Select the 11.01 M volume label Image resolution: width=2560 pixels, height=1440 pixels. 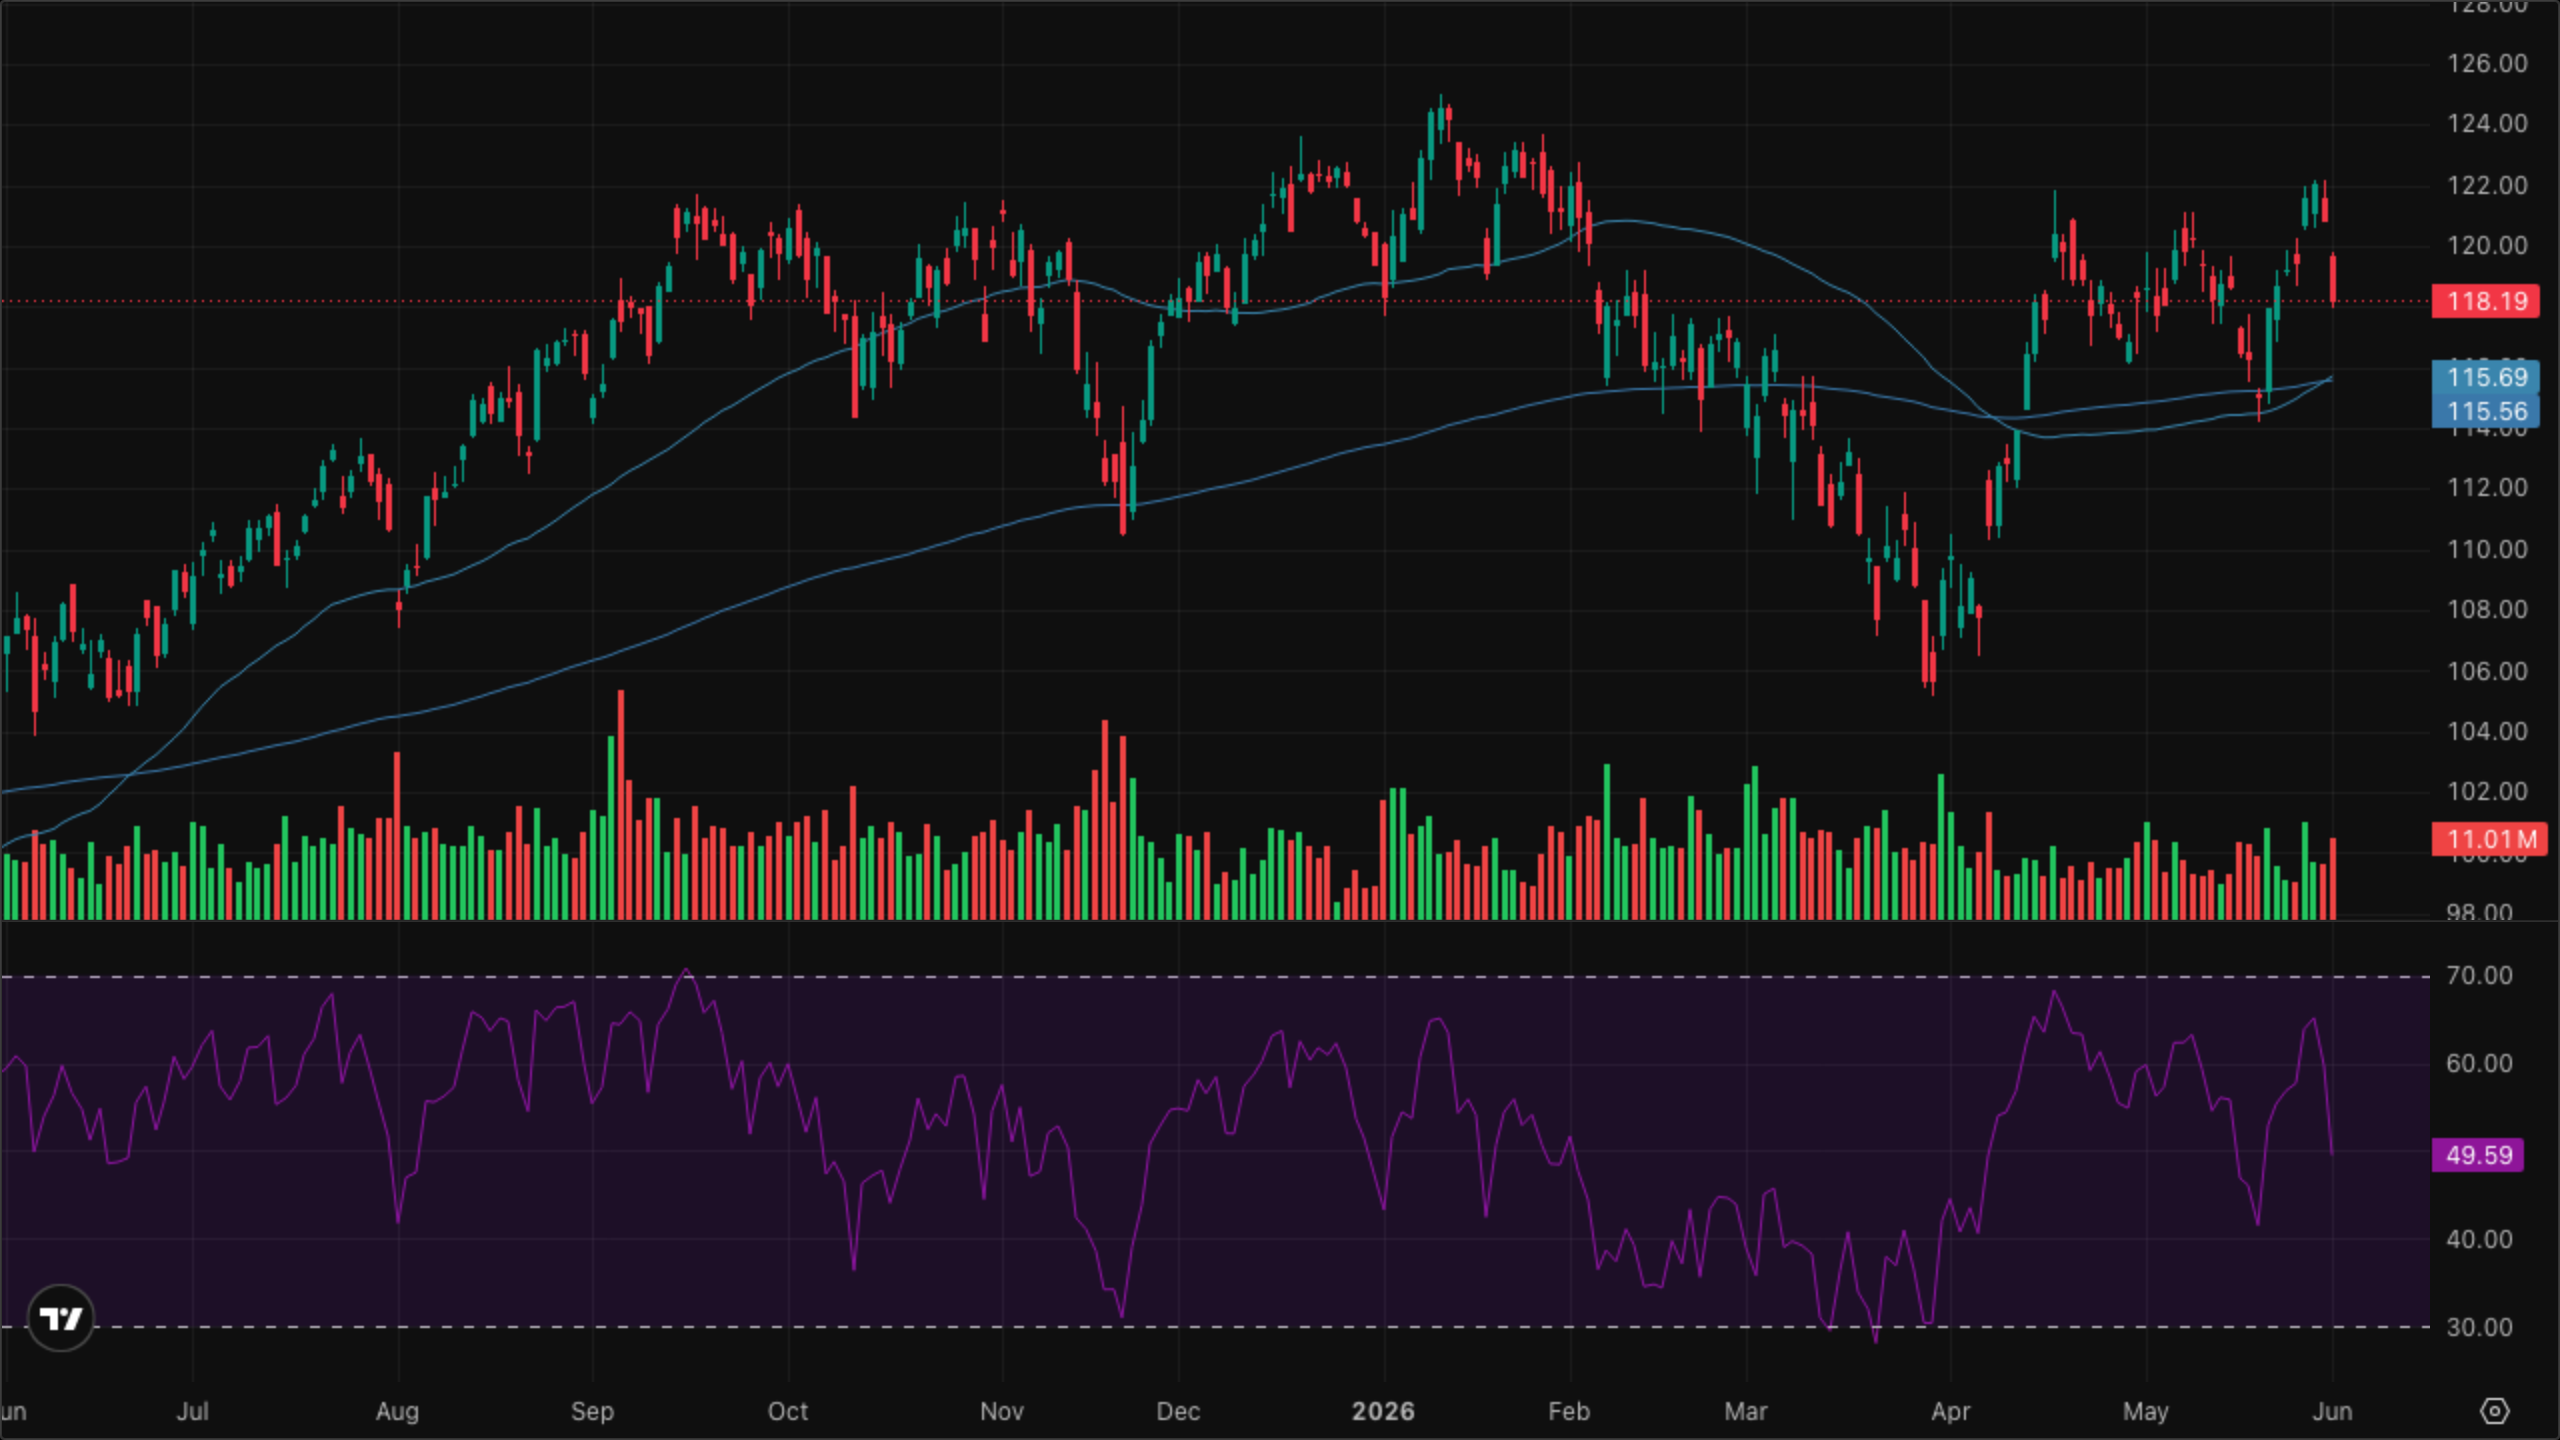tap(2489, 838)
